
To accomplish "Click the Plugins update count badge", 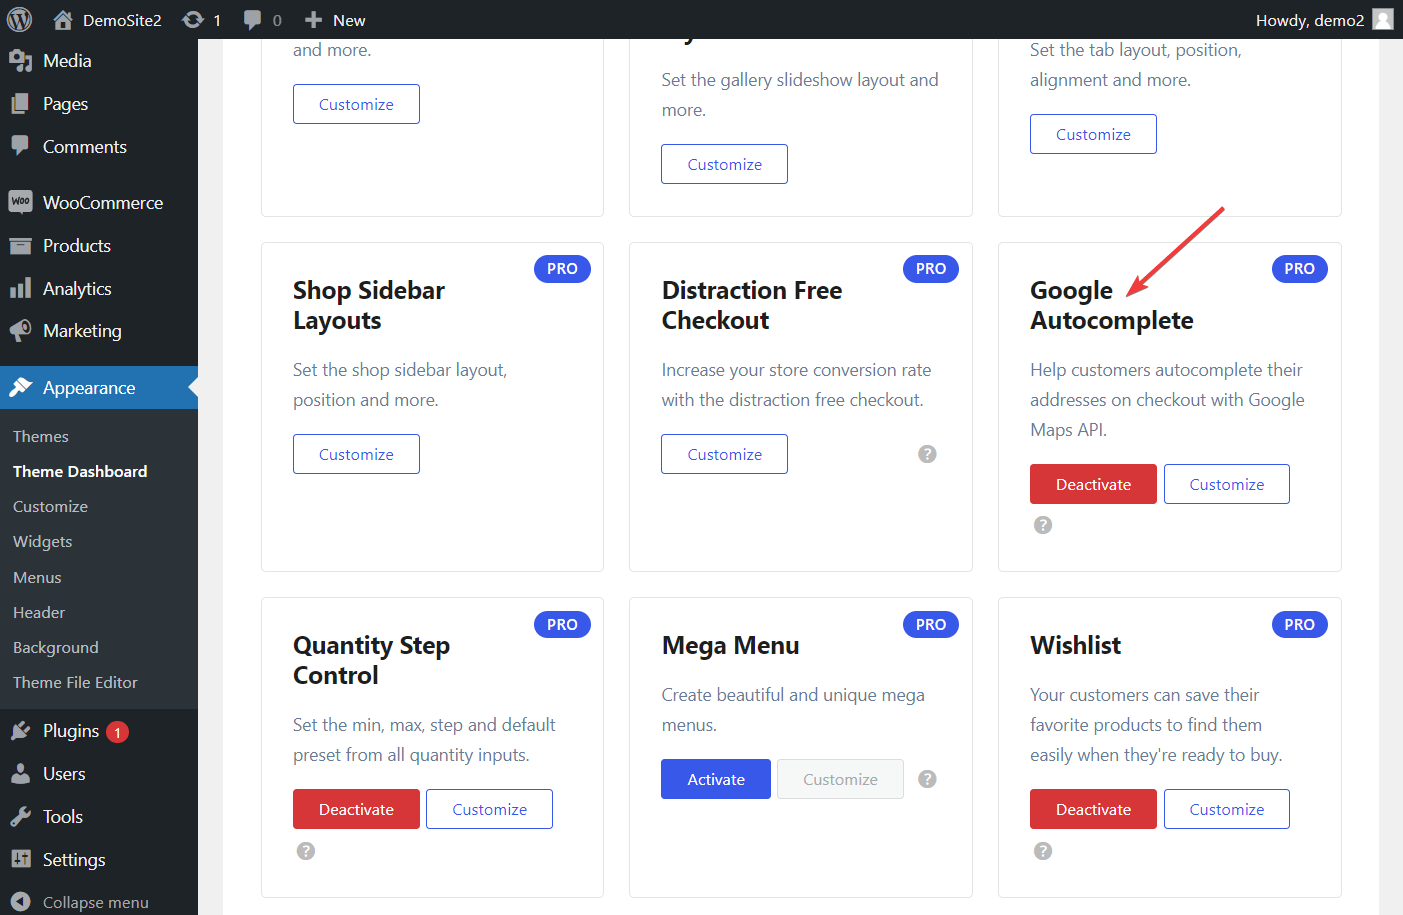I will pos(117,732).
